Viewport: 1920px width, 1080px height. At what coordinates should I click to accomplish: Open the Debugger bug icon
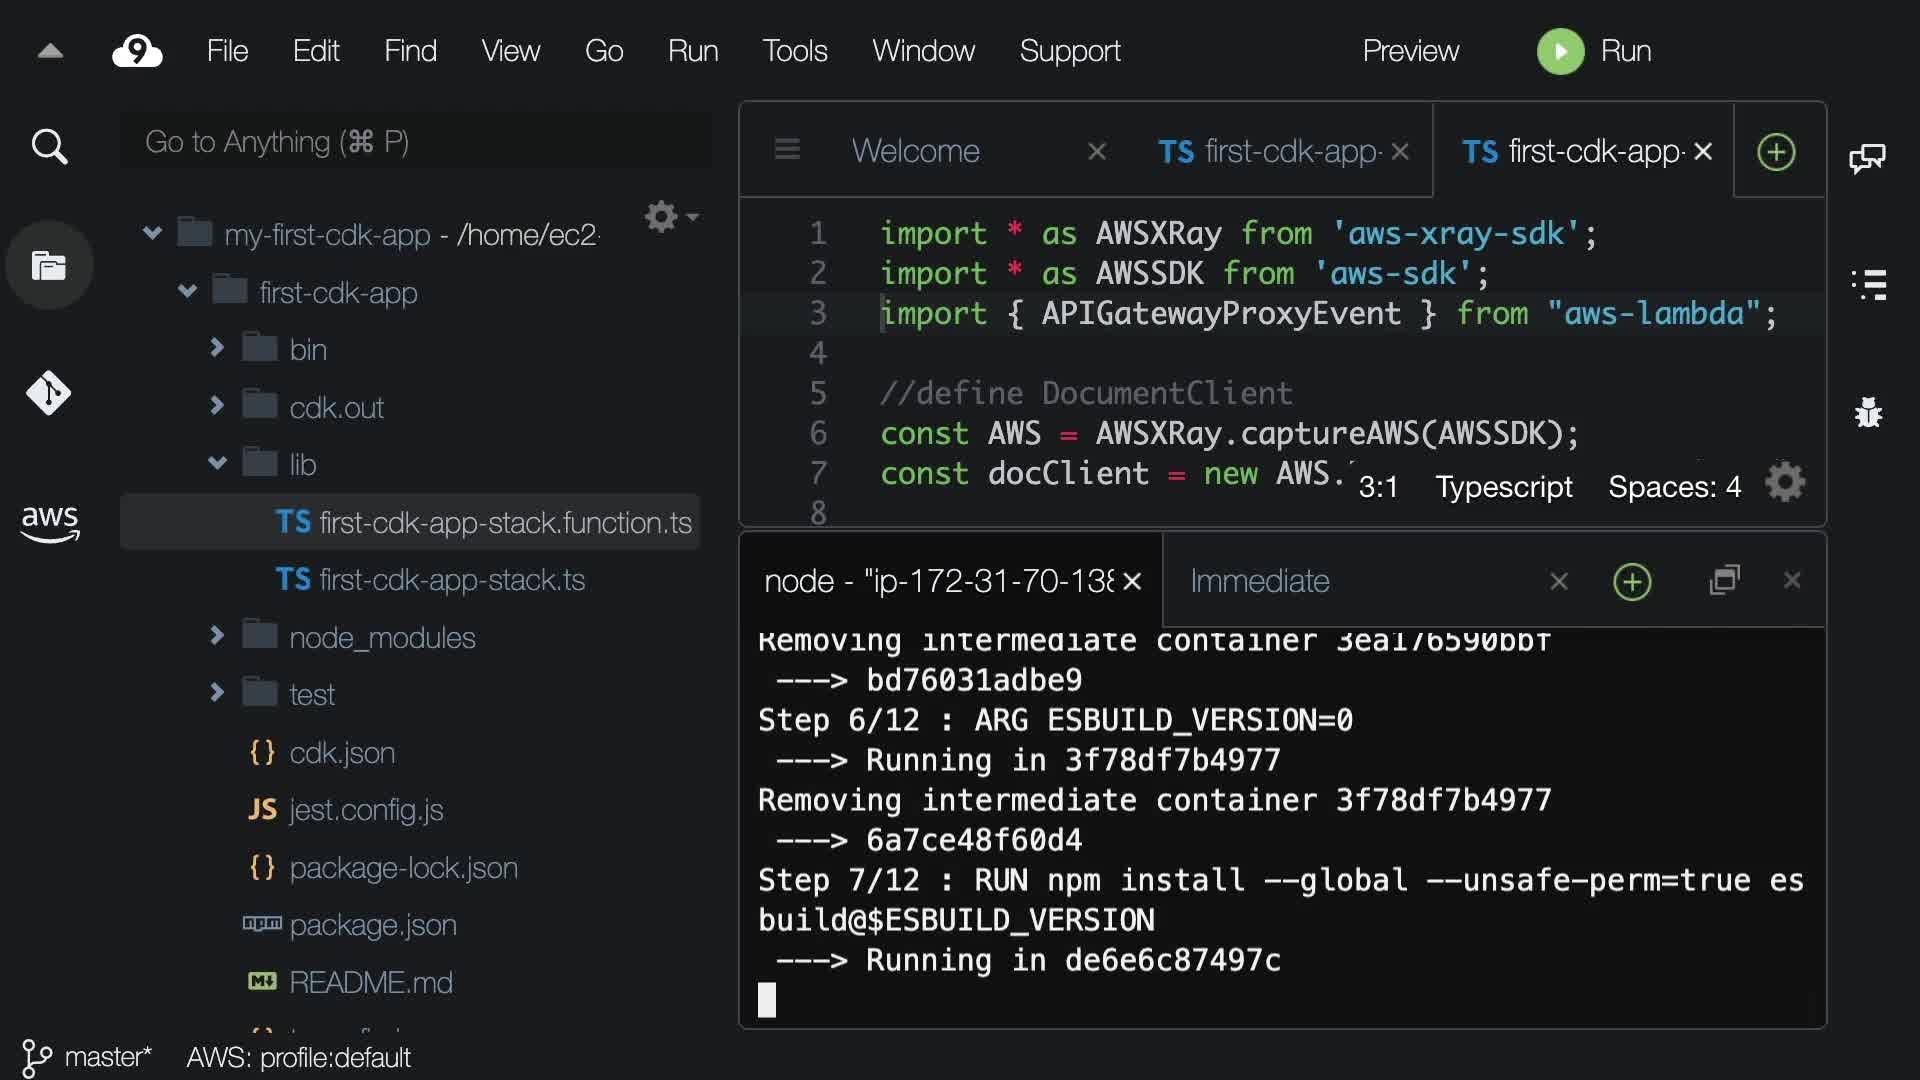(1868, 412)
